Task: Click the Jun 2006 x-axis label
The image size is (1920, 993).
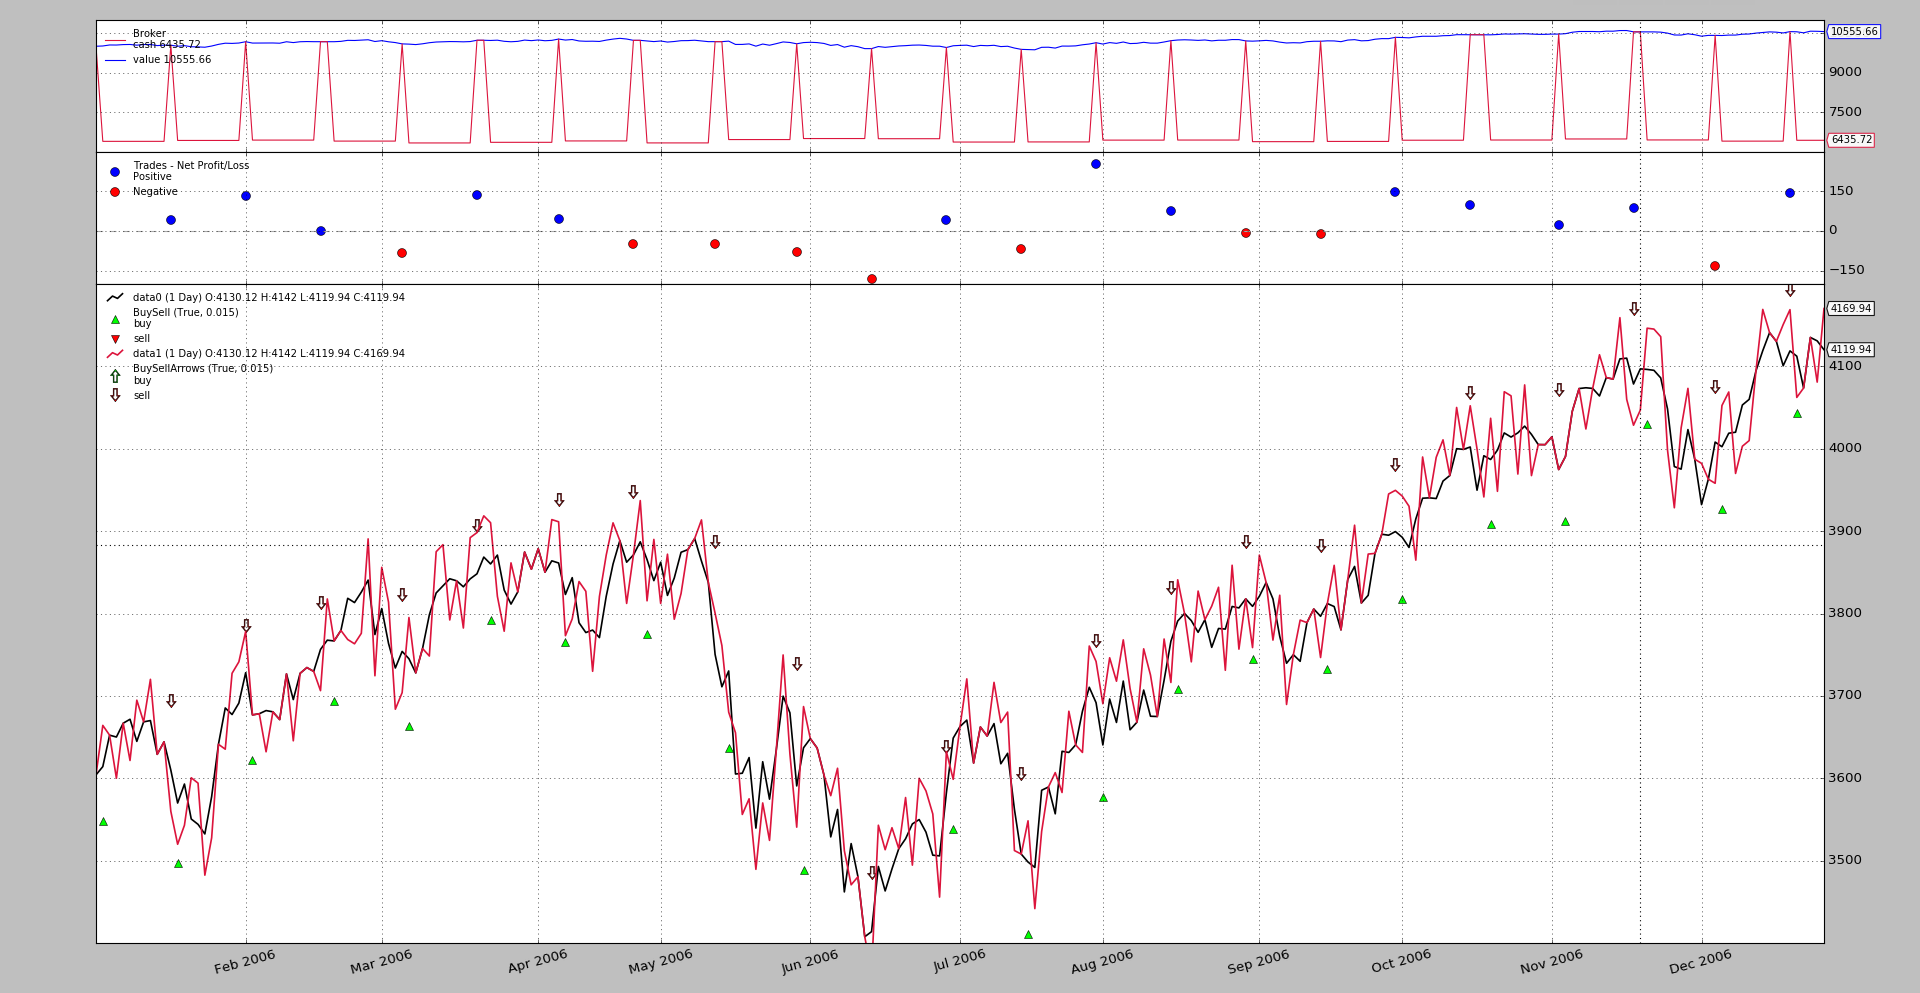Action: pyautogui.click(x=809, y=962)
